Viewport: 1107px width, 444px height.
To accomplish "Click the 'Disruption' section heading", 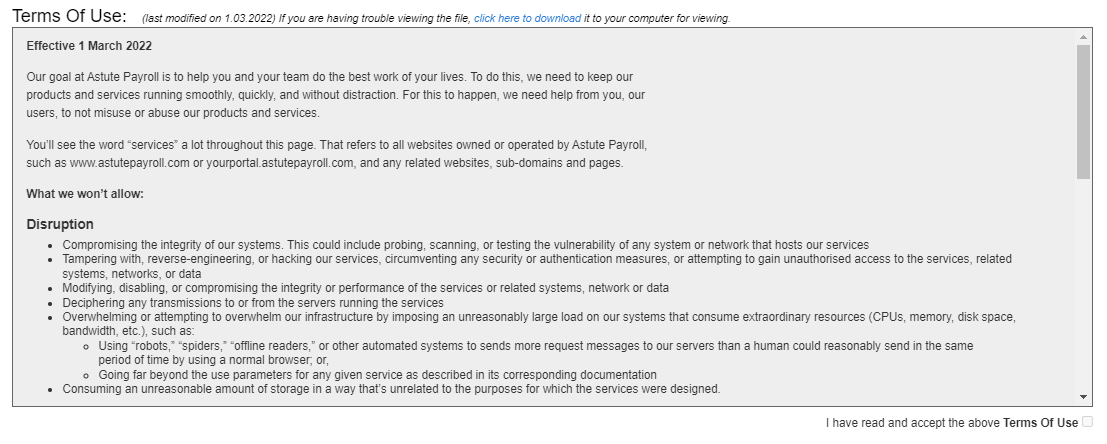I will pos(60,224).
